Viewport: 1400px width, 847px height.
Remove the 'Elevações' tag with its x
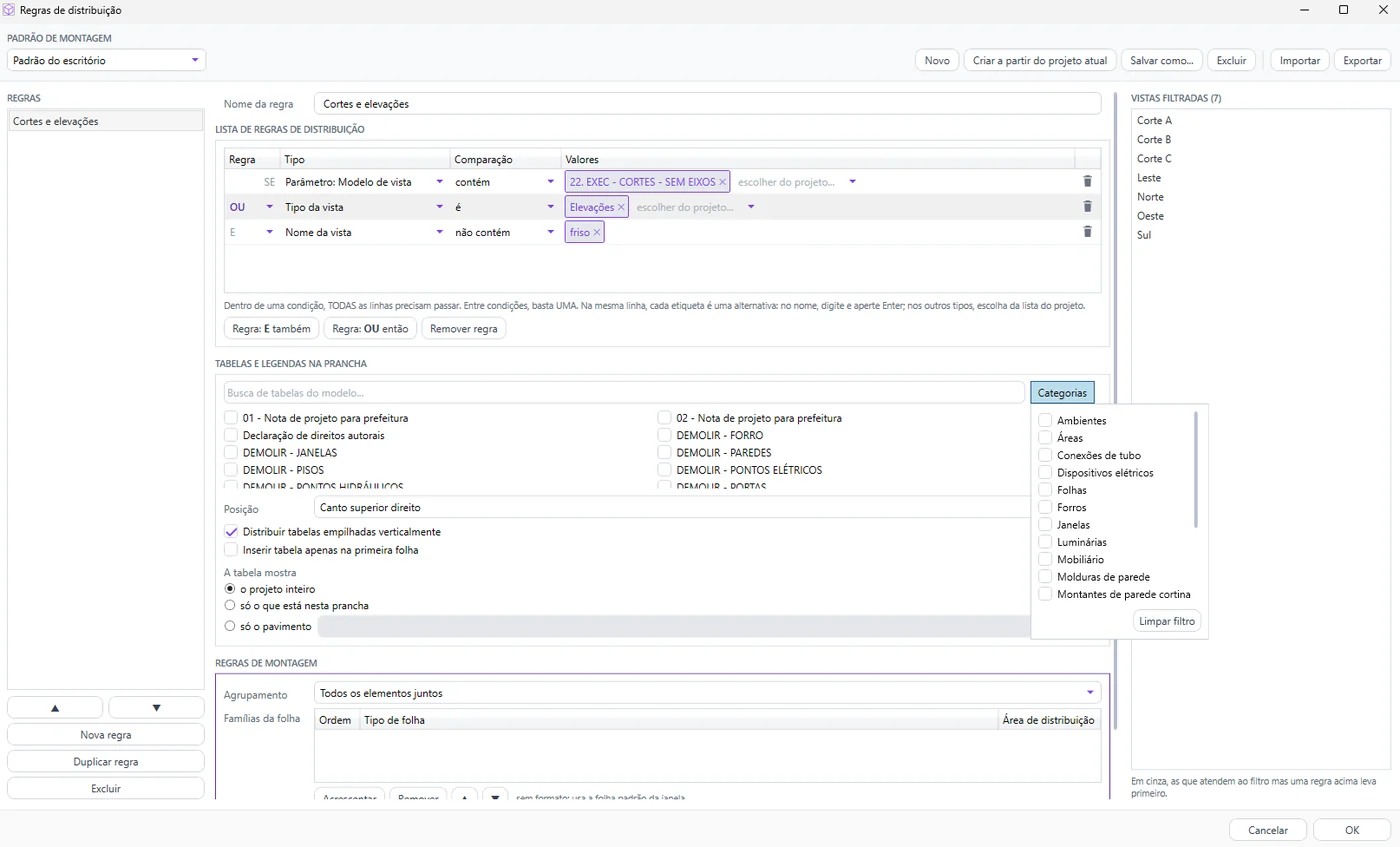621,207
